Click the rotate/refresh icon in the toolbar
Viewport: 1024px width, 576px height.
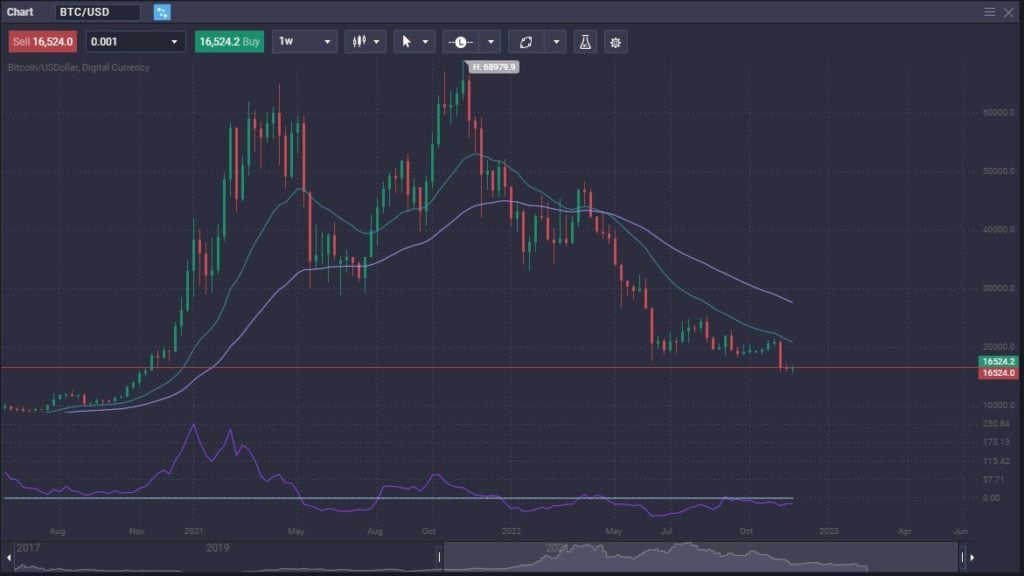pyautogui.click(x=526, y=42)
